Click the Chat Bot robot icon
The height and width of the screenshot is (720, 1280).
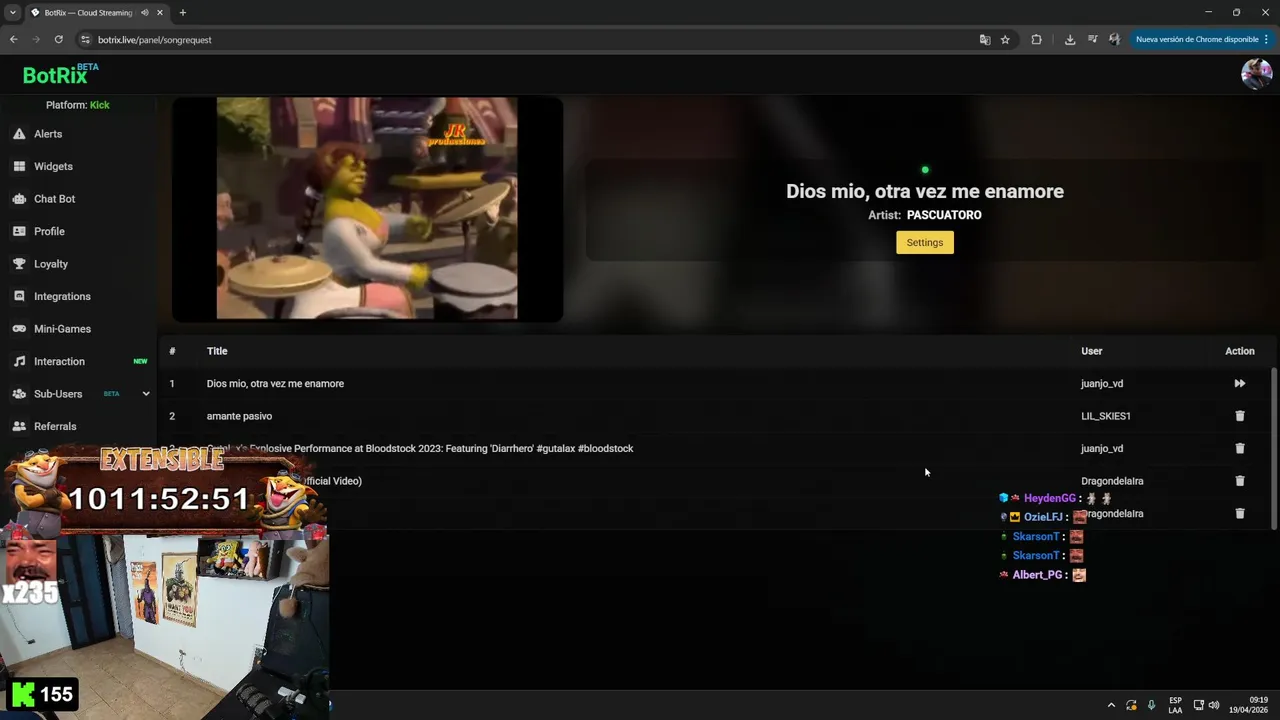point(19,199)
